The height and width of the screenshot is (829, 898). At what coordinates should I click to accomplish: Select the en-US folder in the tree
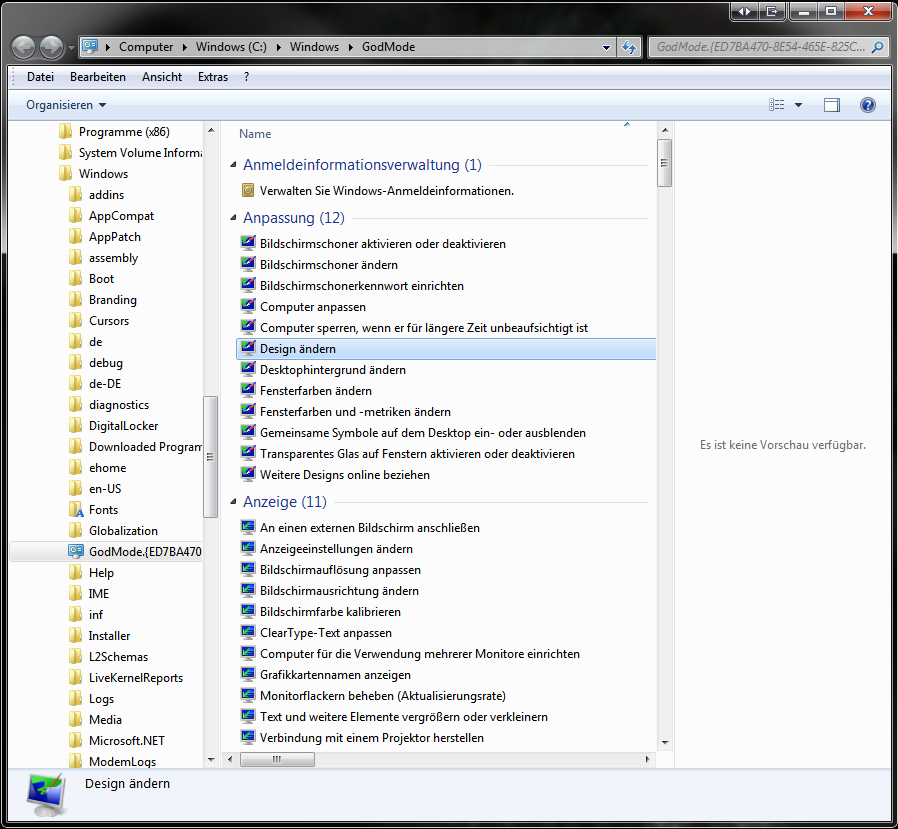click(105, 488)
